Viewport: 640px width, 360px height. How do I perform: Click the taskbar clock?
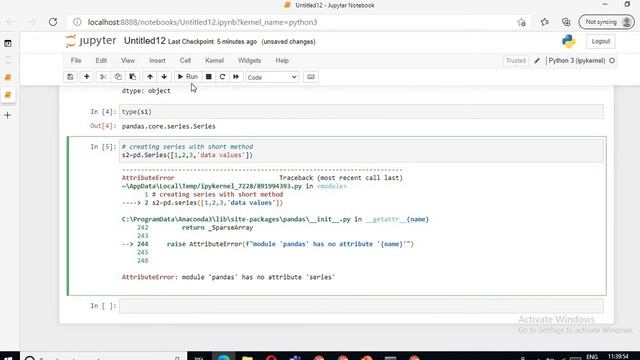click(x=618, y=357)
